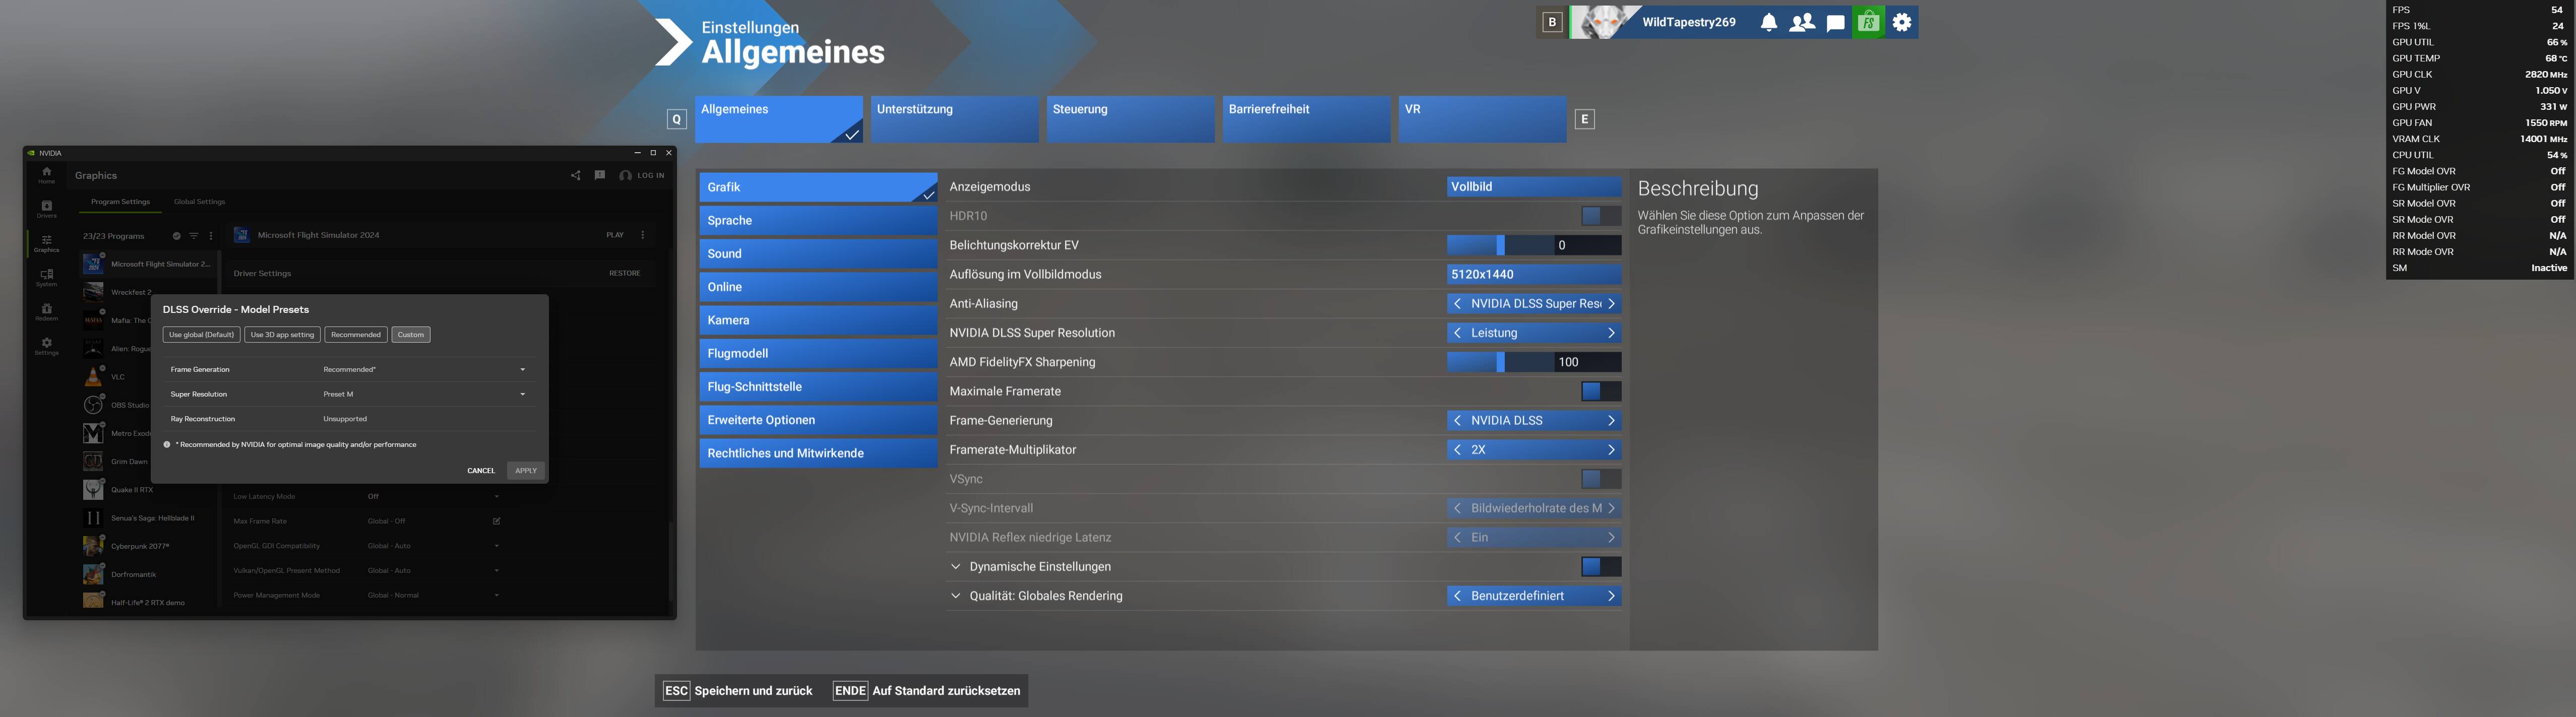The width and height of the screenshot is (2576, 717).
Task: Open the Frame Generation preset dropdown
Action: coord(522,369)
